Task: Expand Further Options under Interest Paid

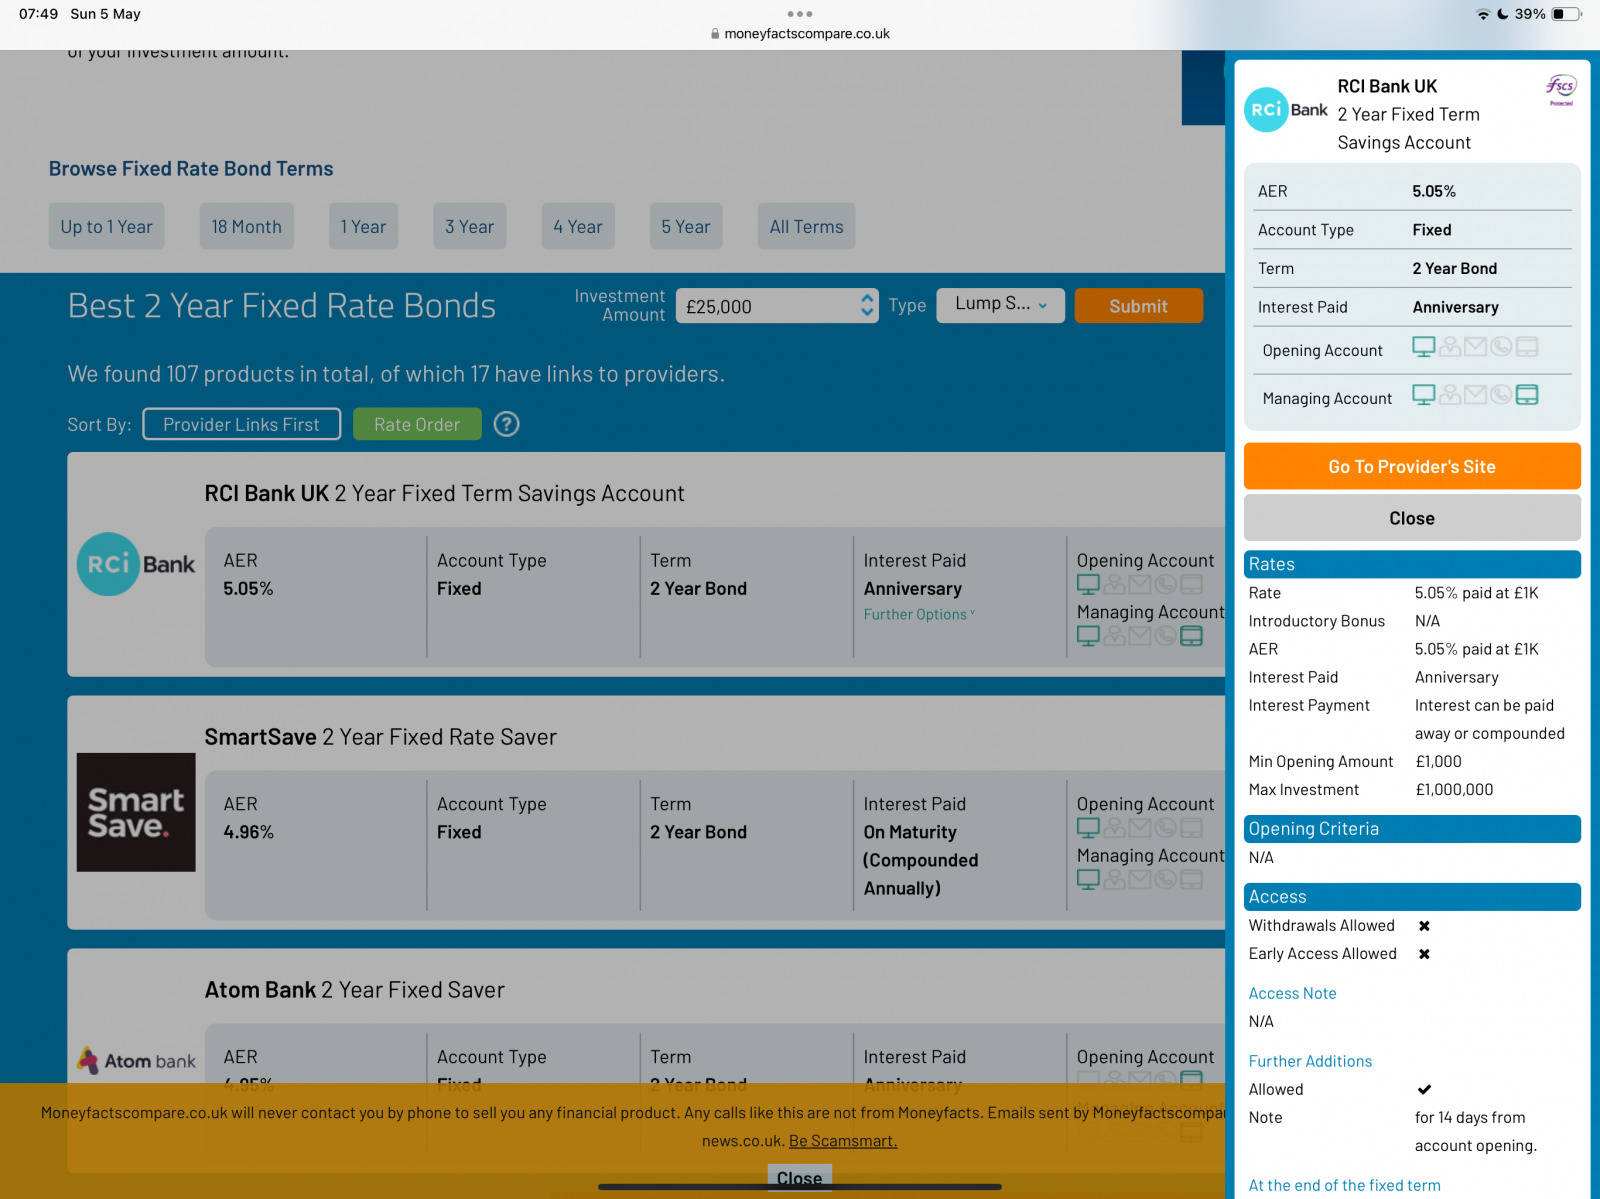Action: click(919, 615)
